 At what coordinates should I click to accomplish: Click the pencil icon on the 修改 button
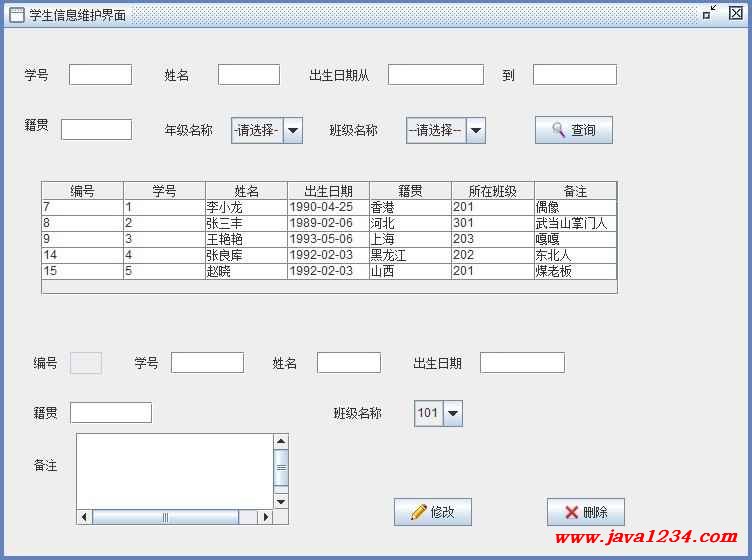(418, 512)
